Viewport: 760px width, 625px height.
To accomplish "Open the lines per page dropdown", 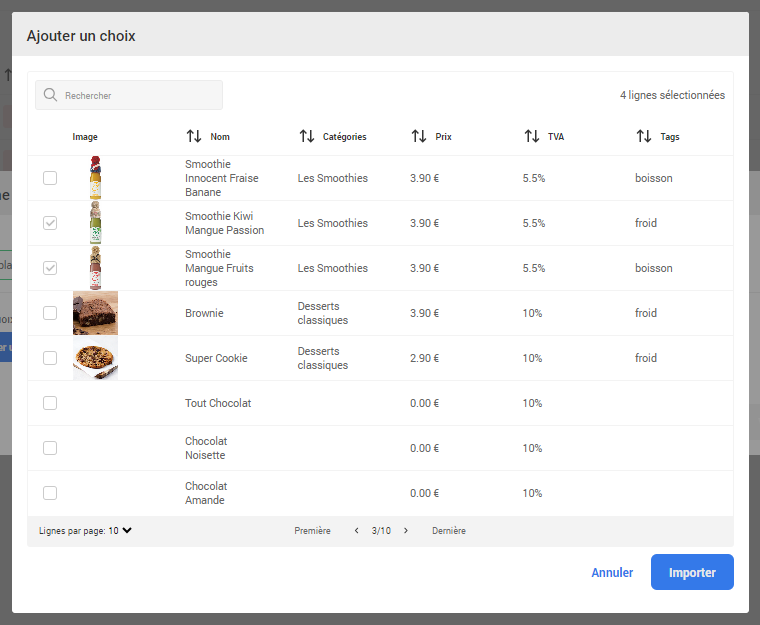I will 126,531.
